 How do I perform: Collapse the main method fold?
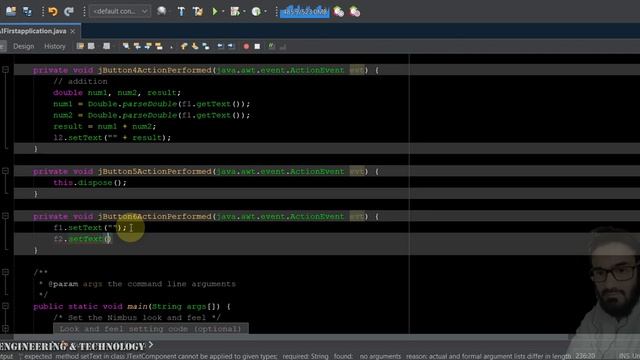(x=5, y=306)
